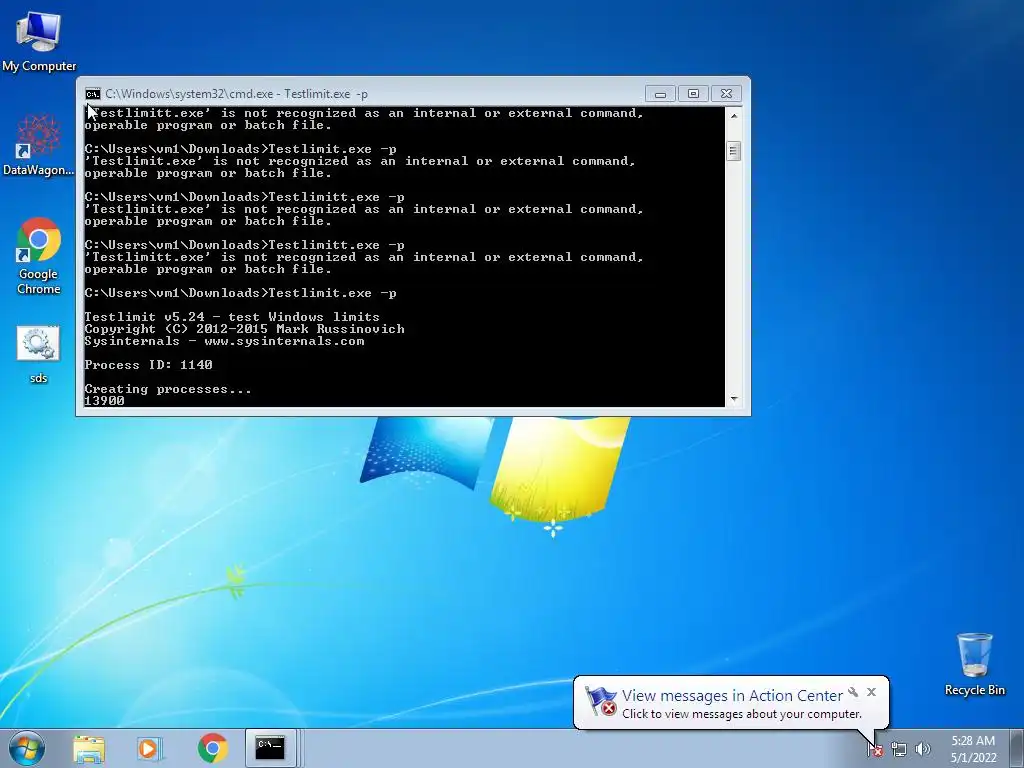This screenshot has width=1024, height=768.
Task: Open the DataWagon shortcut on the desktop
Action: click(39, 145)
